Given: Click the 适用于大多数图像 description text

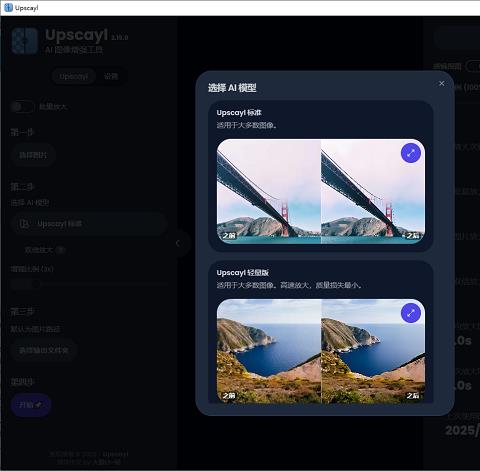Looking at the screenshot, I should [247, 125].
